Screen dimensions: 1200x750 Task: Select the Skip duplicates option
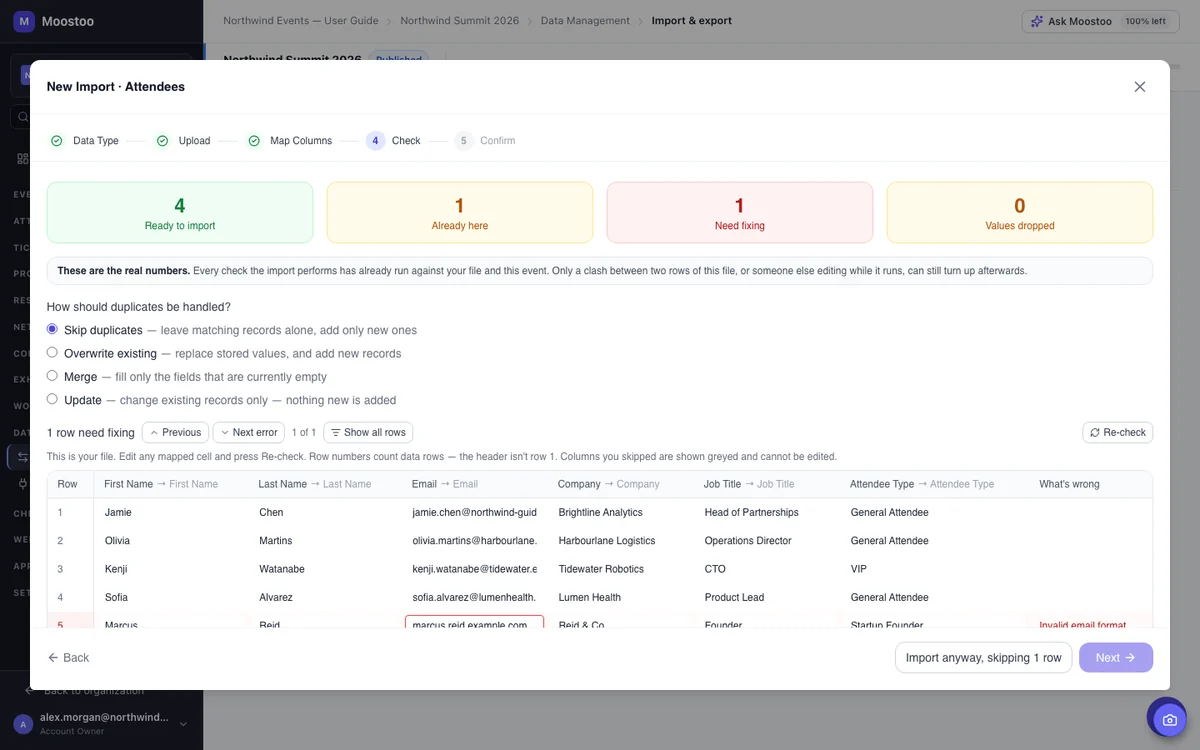[52, 329]
